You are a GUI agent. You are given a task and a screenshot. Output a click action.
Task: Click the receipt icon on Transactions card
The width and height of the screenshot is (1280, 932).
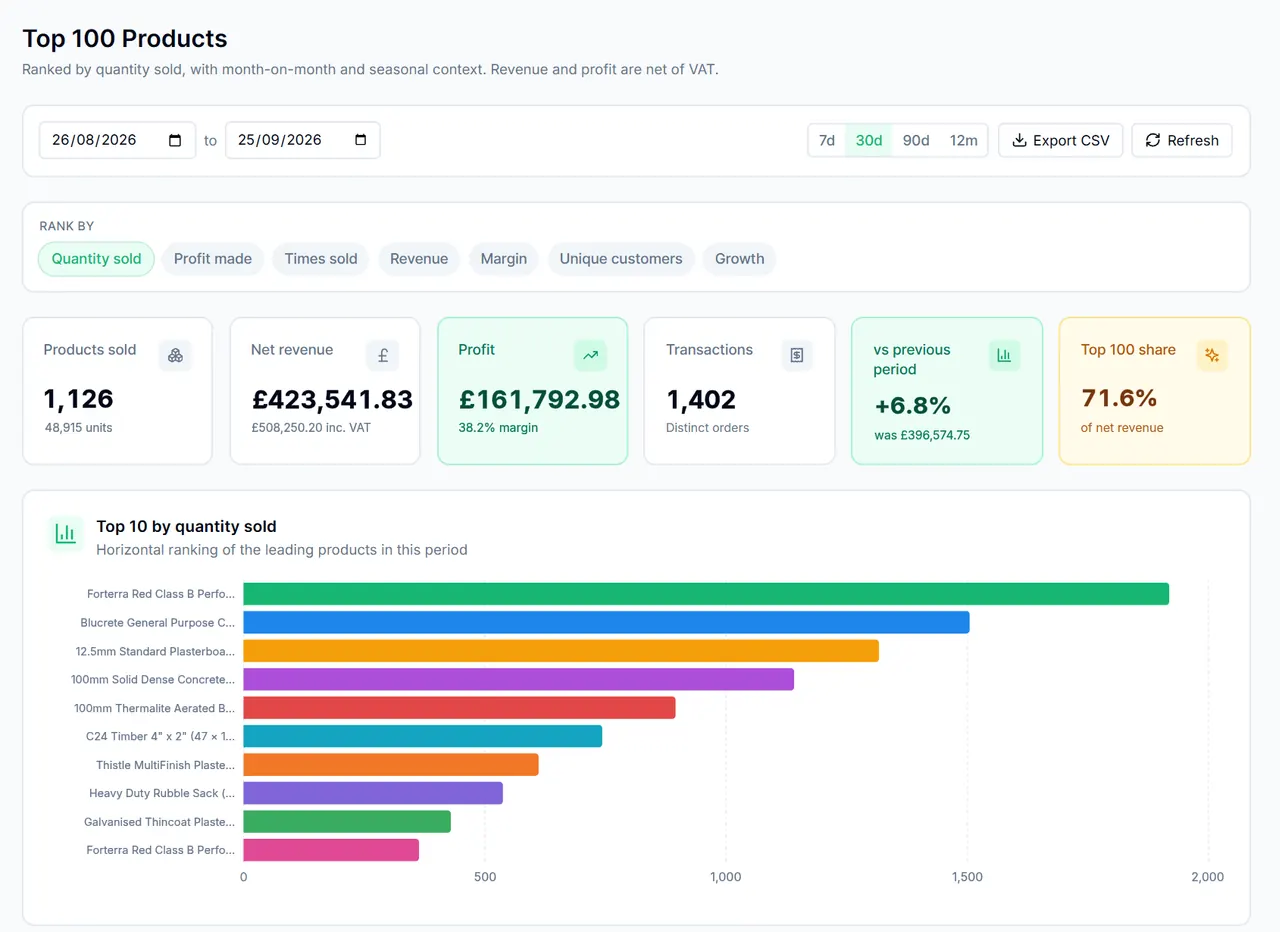click(x=797, y=355)
